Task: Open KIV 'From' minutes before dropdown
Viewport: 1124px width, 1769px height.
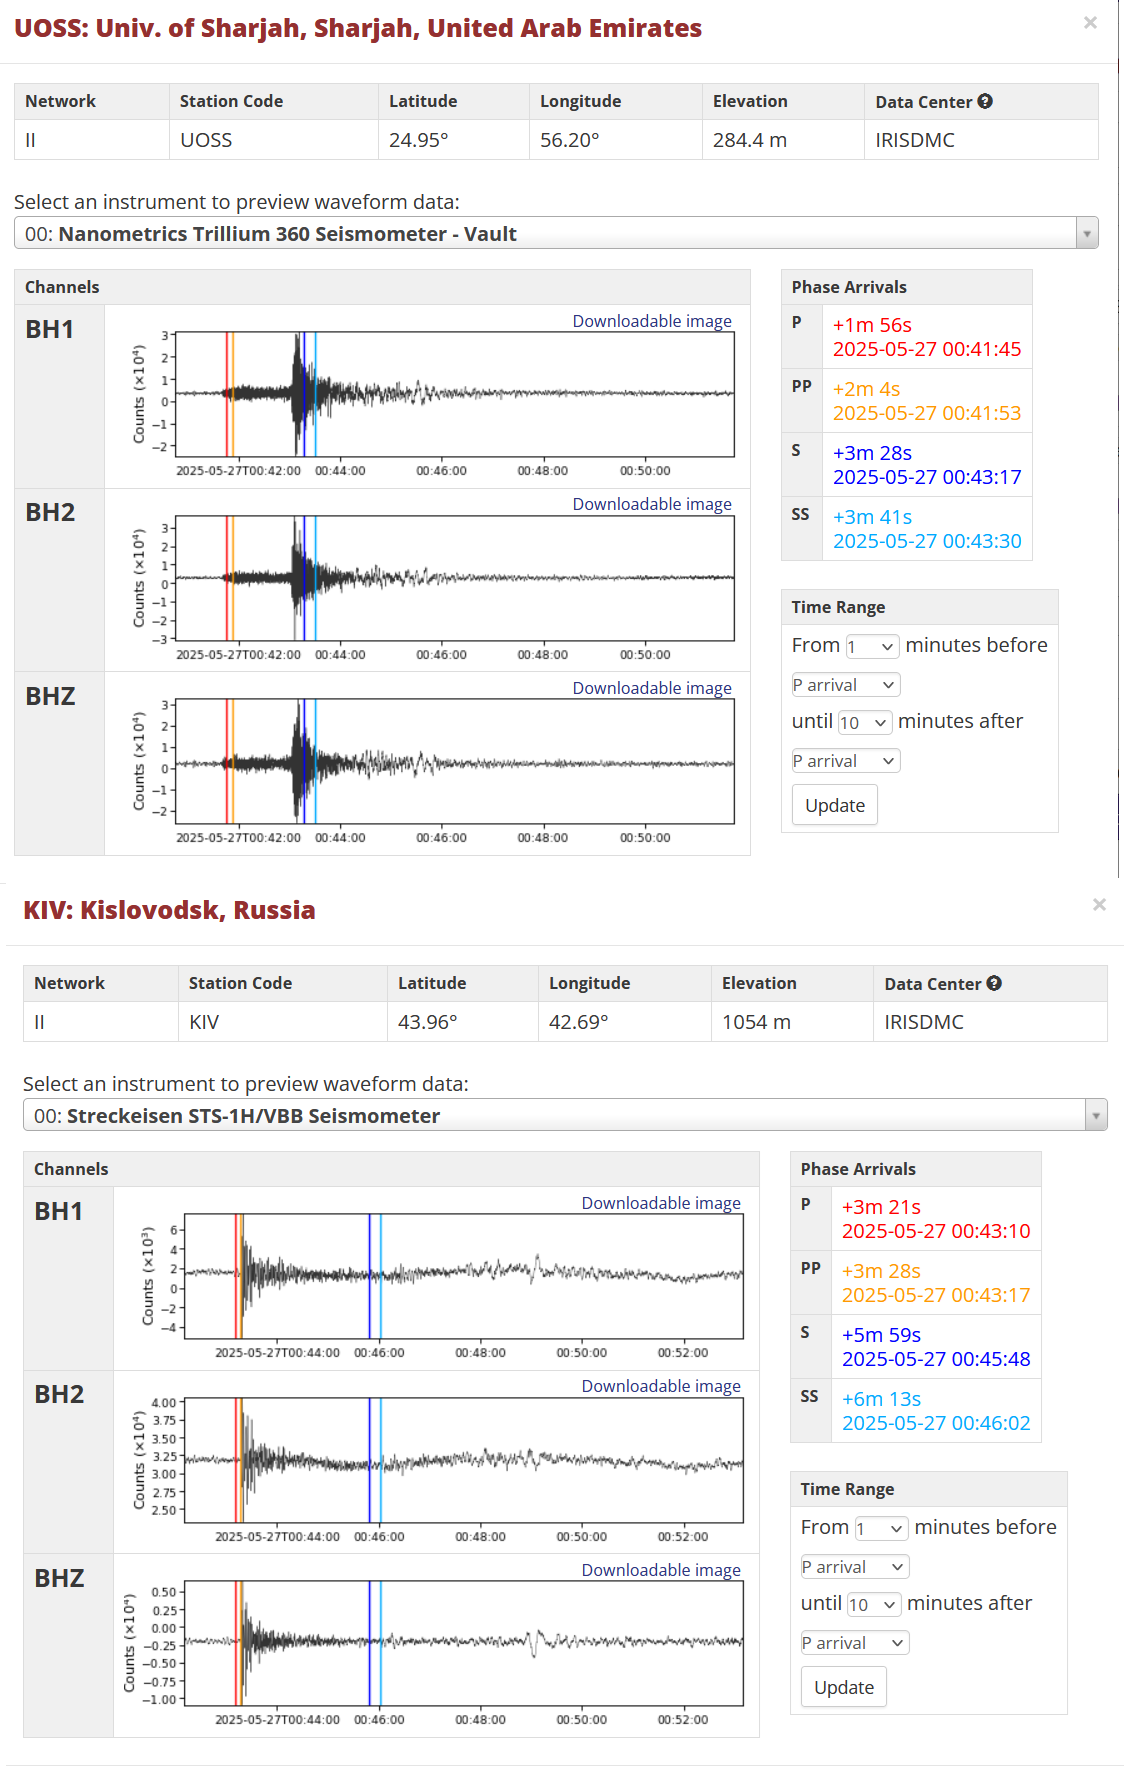Action: click(881, 1529)
